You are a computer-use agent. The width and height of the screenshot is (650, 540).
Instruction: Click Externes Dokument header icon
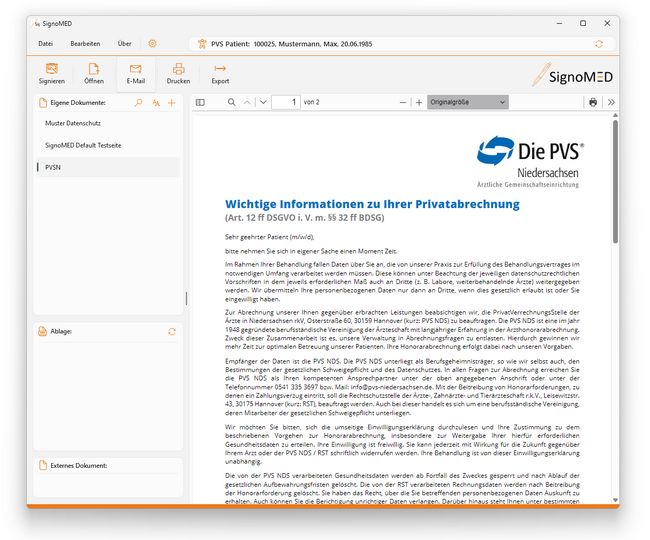tap(43, 465)
